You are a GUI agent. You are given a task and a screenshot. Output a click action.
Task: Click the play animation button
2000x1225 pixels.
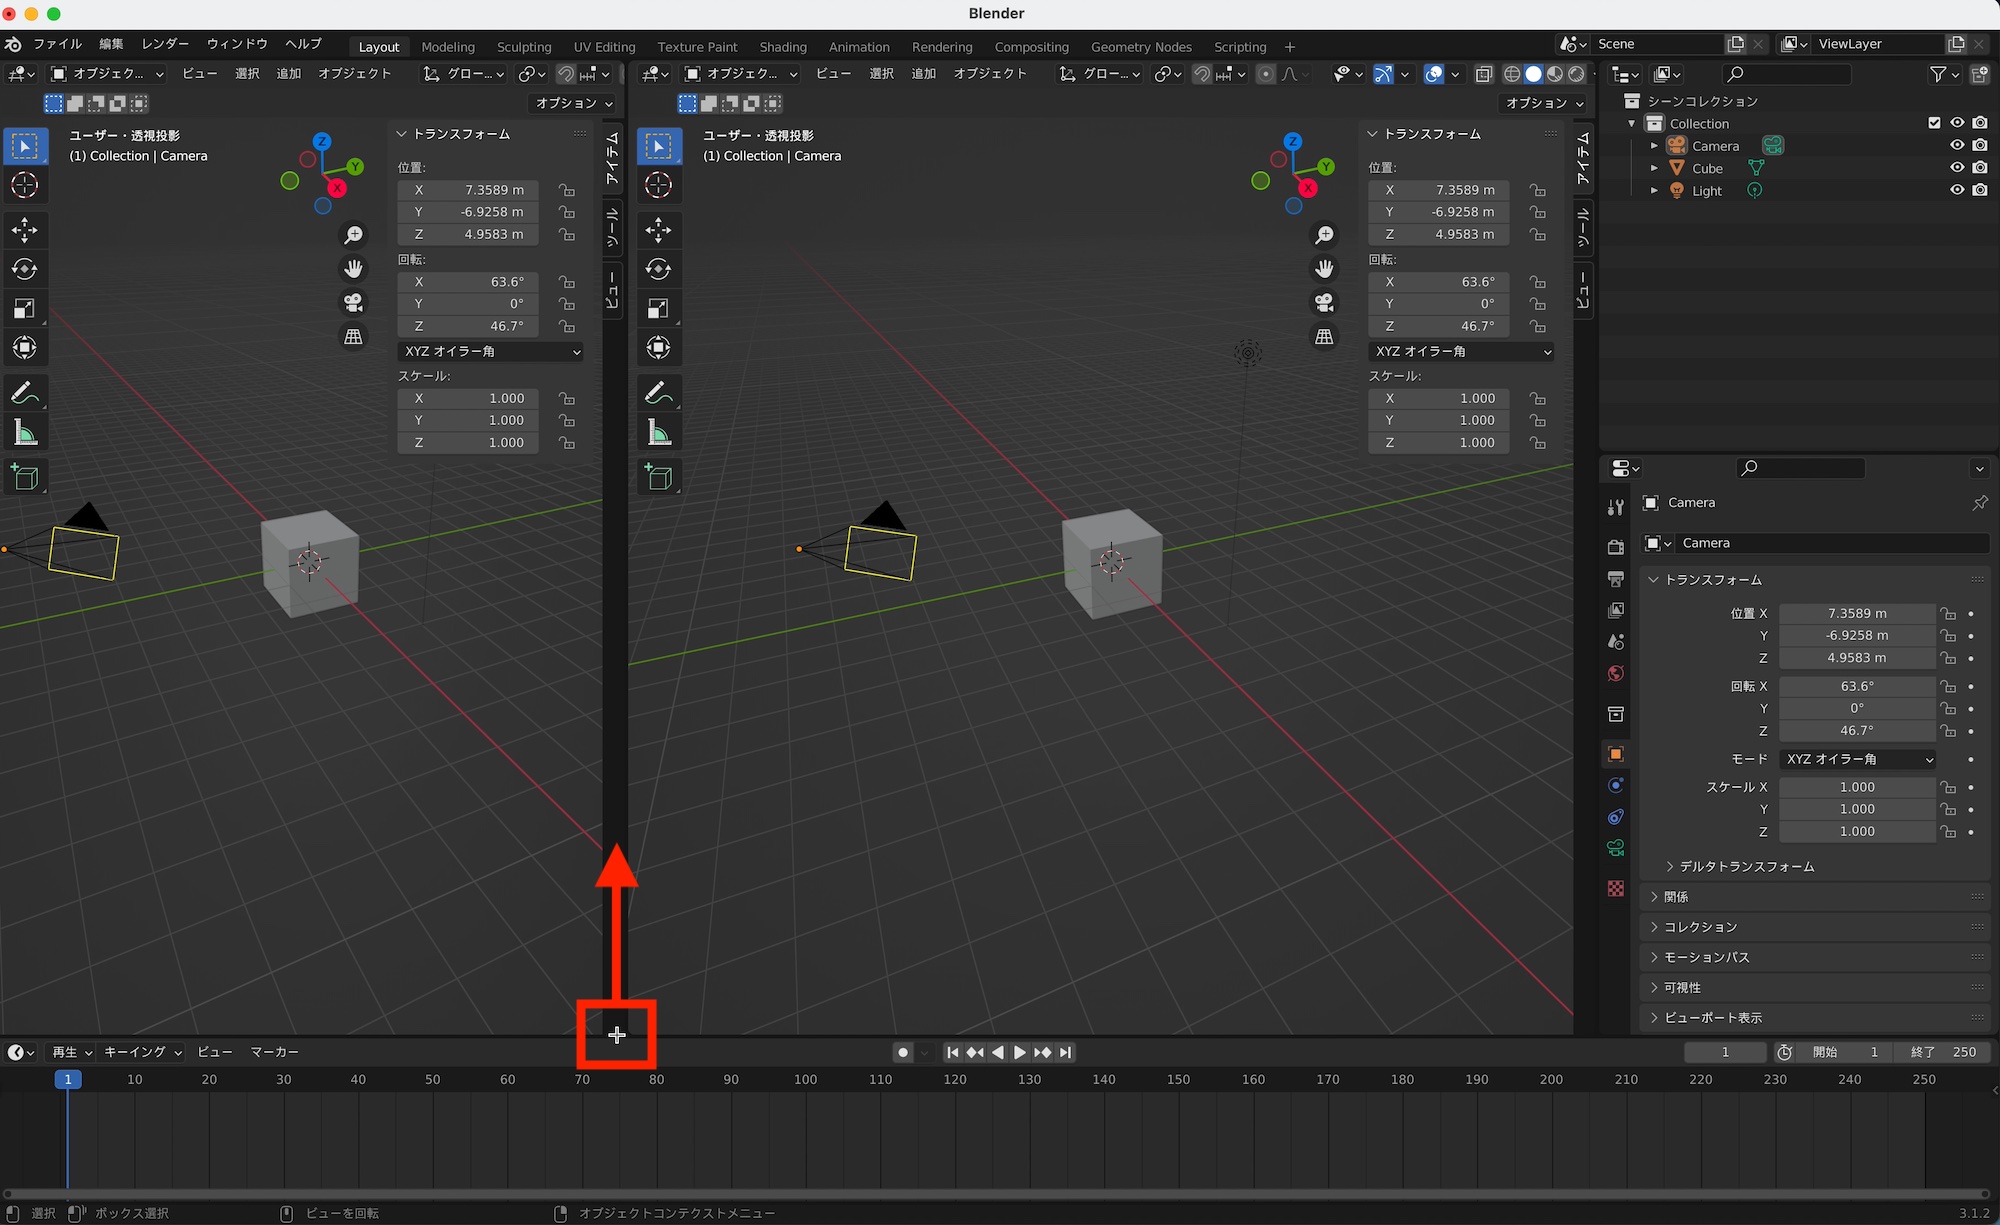[x=1020, y=1052]
